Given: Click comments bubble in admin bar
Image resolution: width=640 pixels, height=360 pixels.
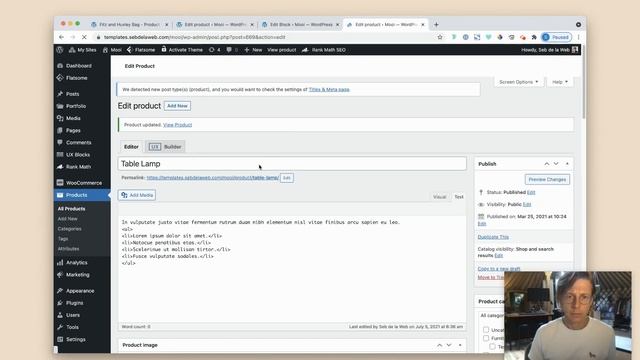Looking at the screenshot, I should pos(231,50).
